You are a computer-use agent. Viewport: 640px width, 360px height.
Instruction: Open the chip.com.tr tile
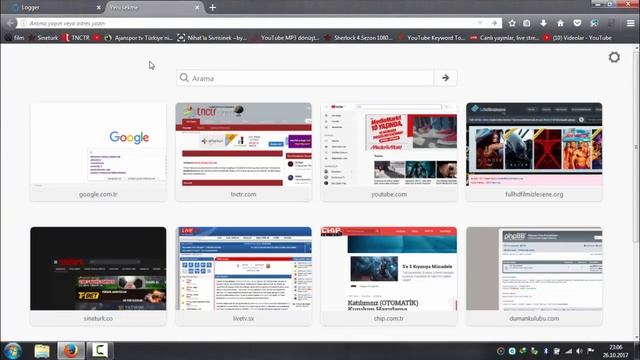pos(389,276)
